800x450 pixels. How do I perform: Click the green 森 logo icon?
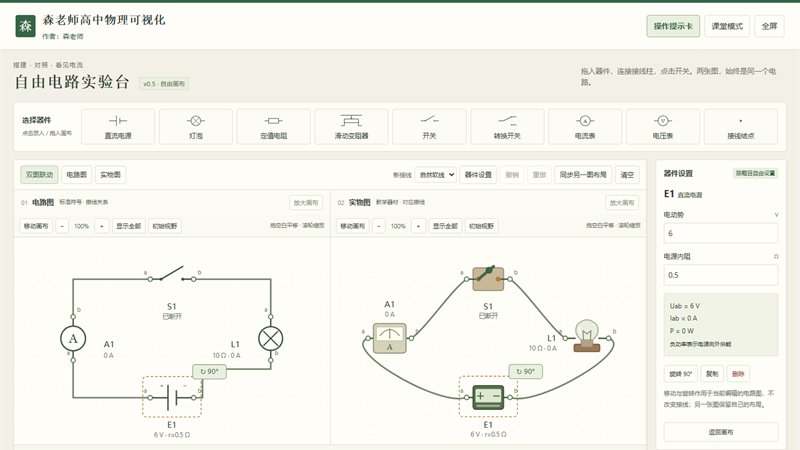tap(26, 26)
